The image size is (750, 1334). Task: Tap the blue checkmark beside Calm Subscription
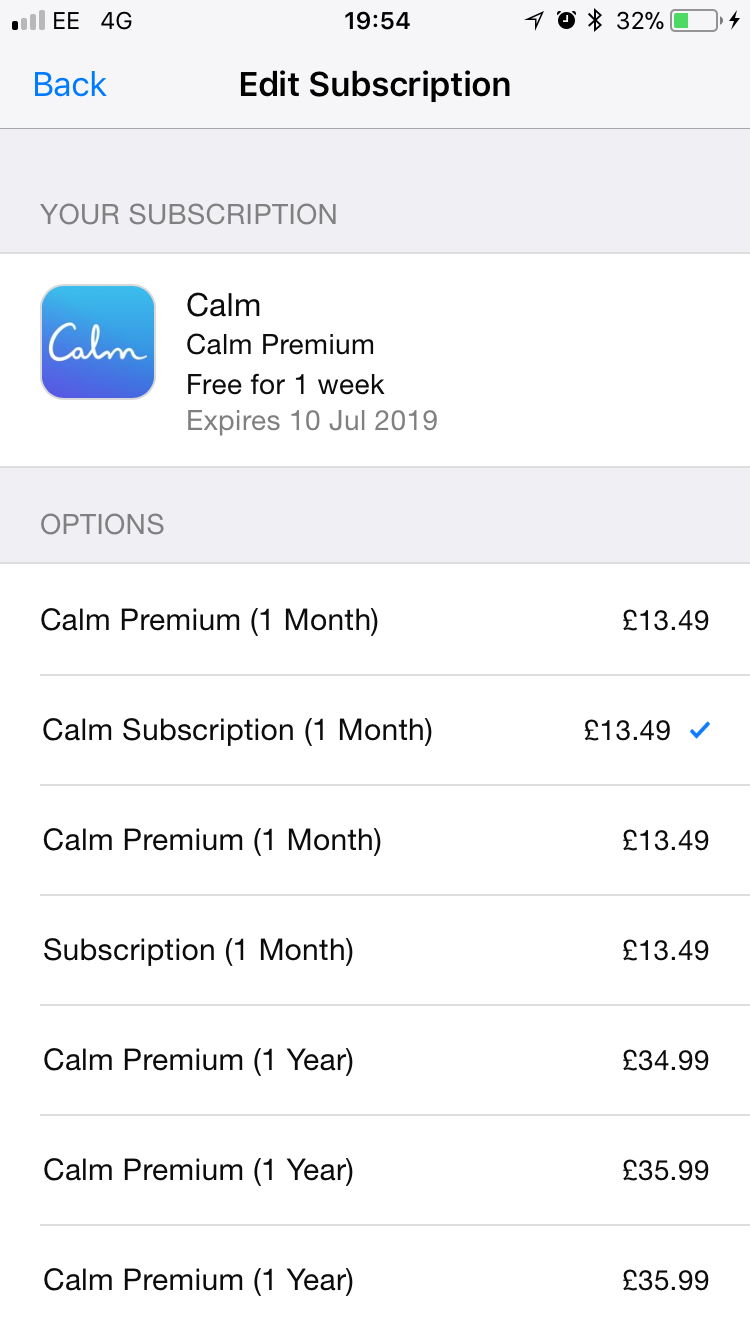pyautogui.click(x=699, y=731)
